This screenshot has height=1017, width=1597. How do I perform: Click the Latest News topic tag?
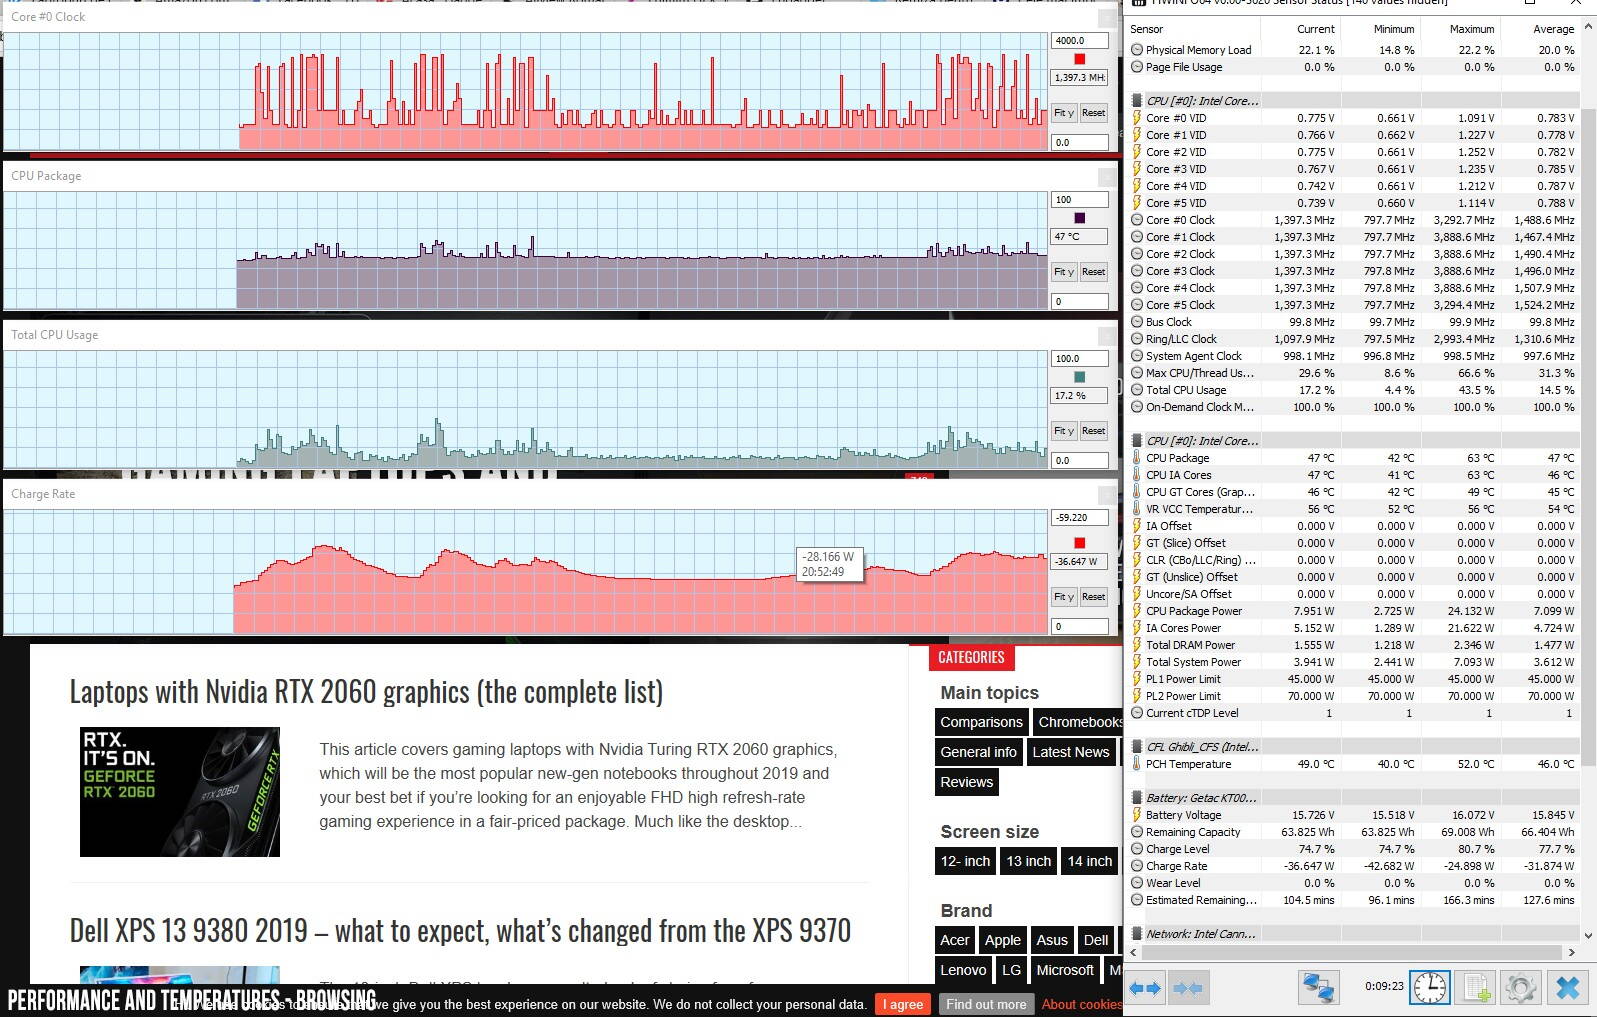coord(1070,752)
